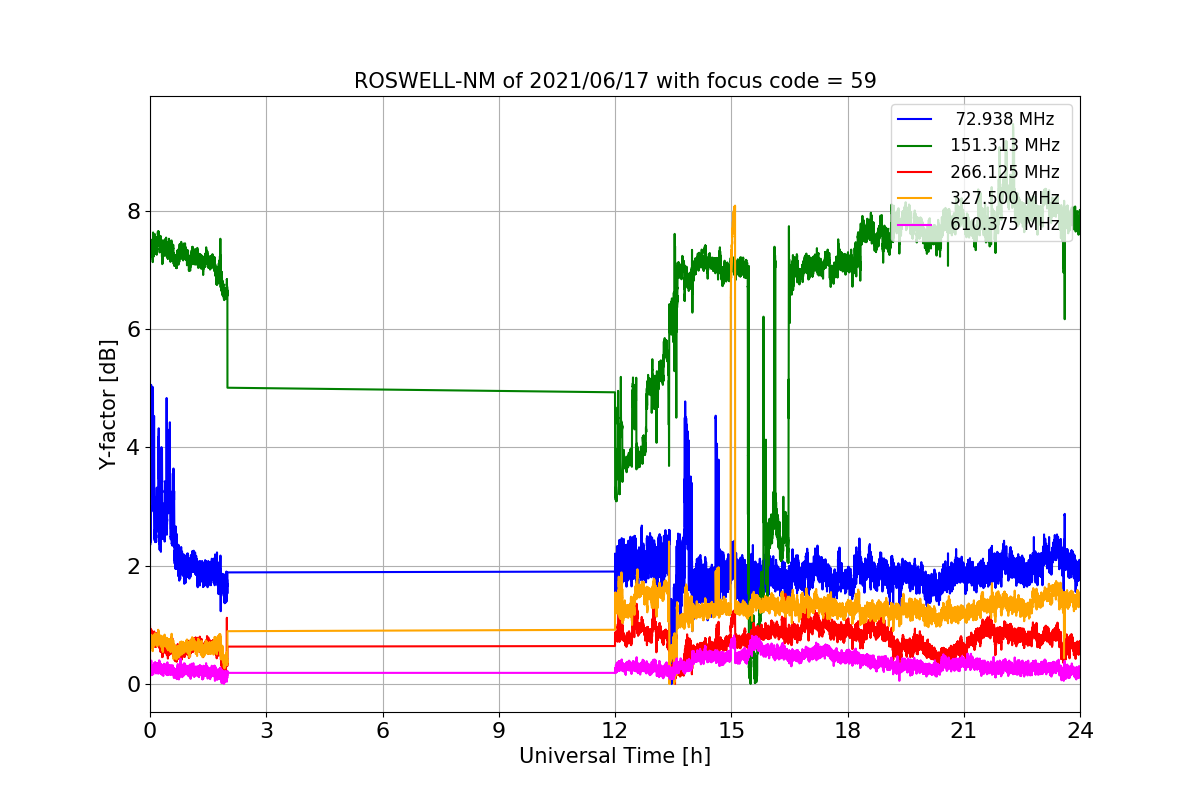The image size is (1200, 800).
Task: Click the x-axis tick label 15
Action: (x=731, y=730)
